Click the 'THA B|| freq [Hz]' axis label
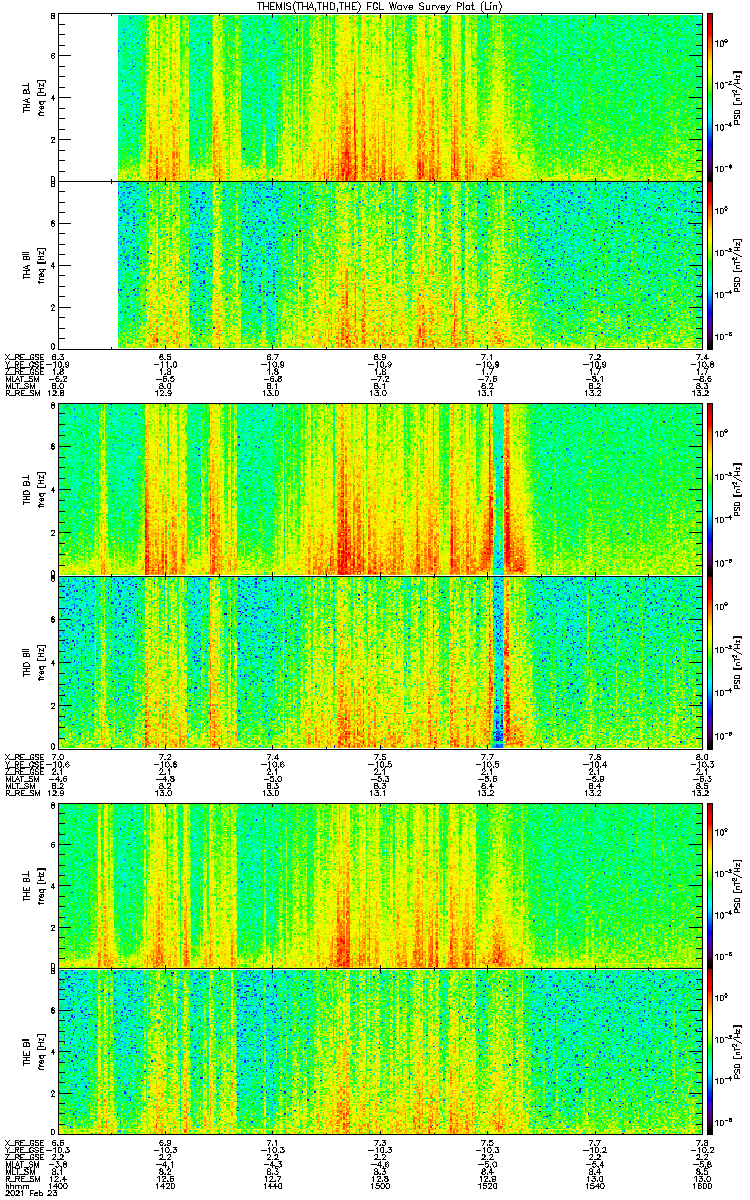The image size is (750, 1200). 34,265
